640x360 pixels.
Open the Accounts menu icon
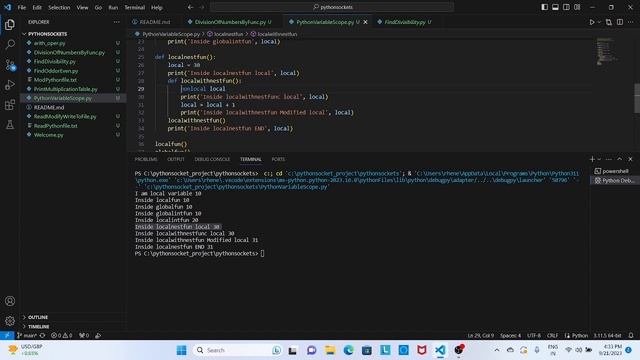[x=10, y=301]
